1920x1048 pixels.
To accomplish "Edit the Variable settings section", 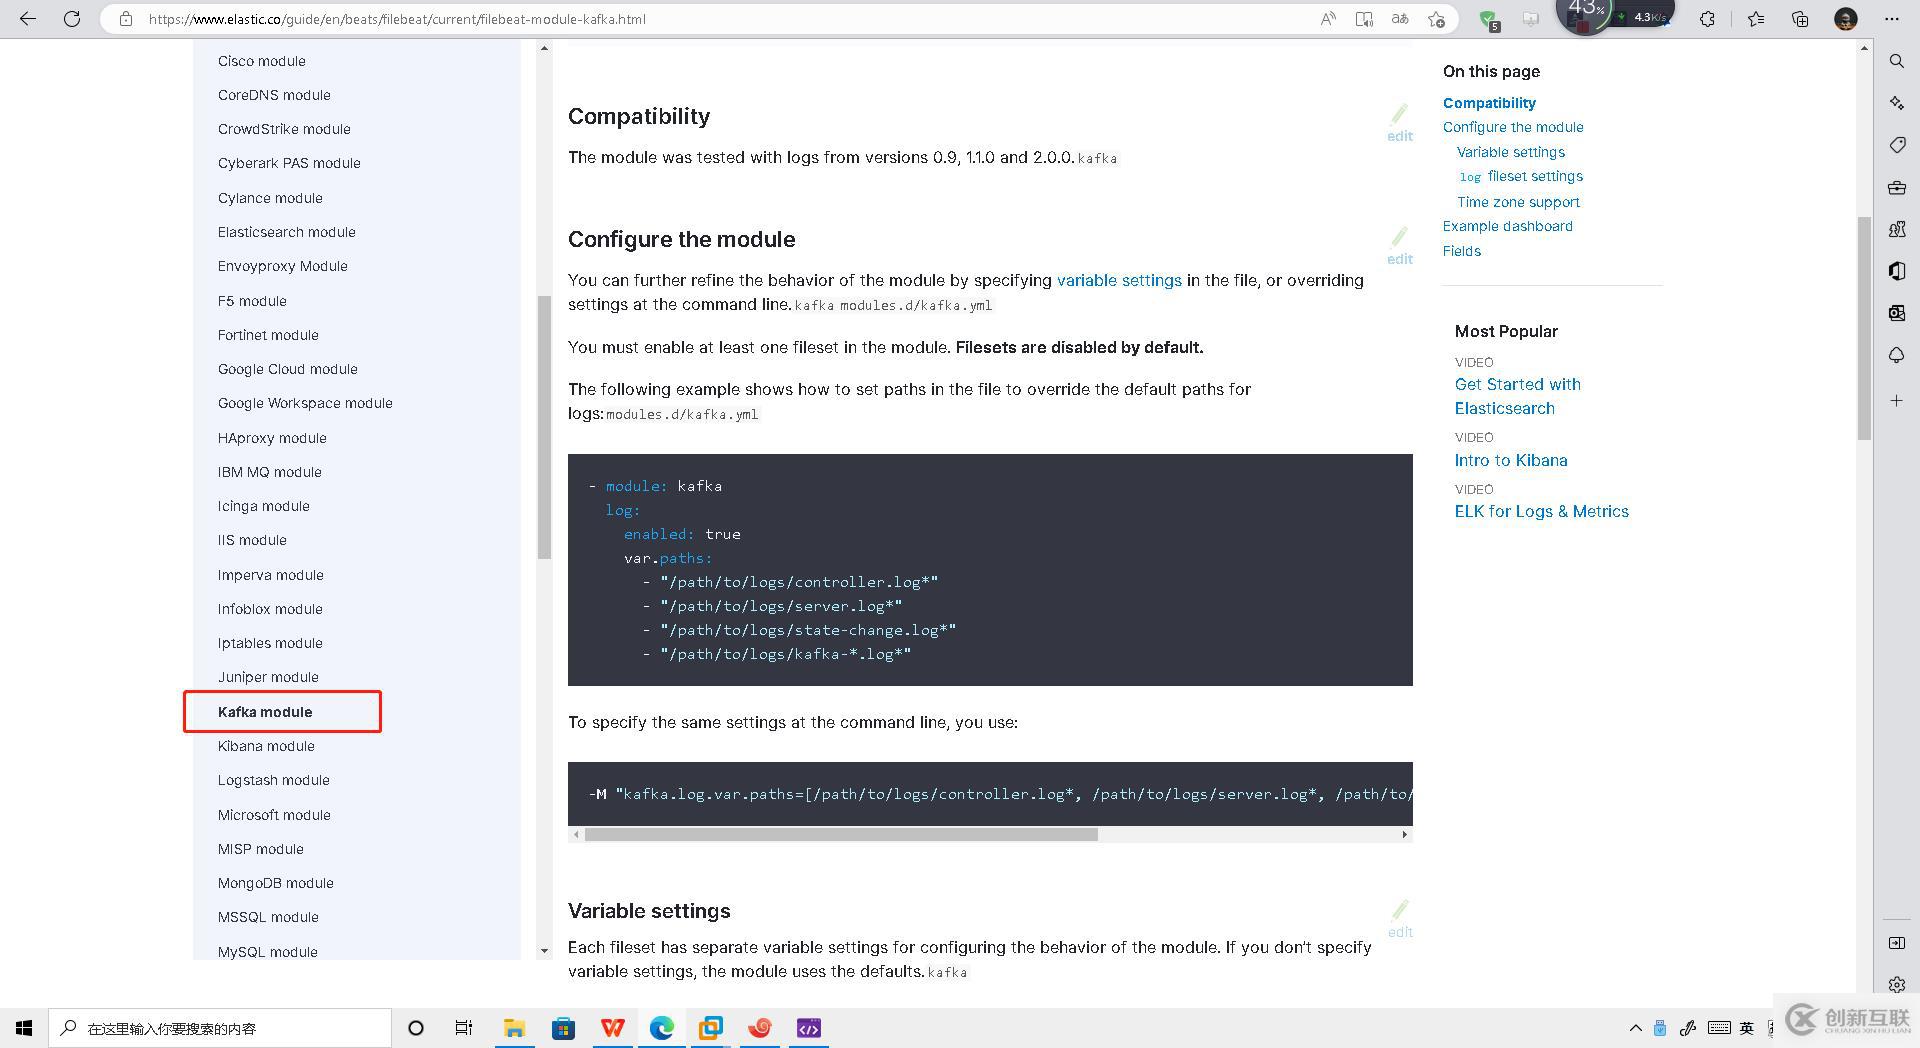I will coord(1400,920).
